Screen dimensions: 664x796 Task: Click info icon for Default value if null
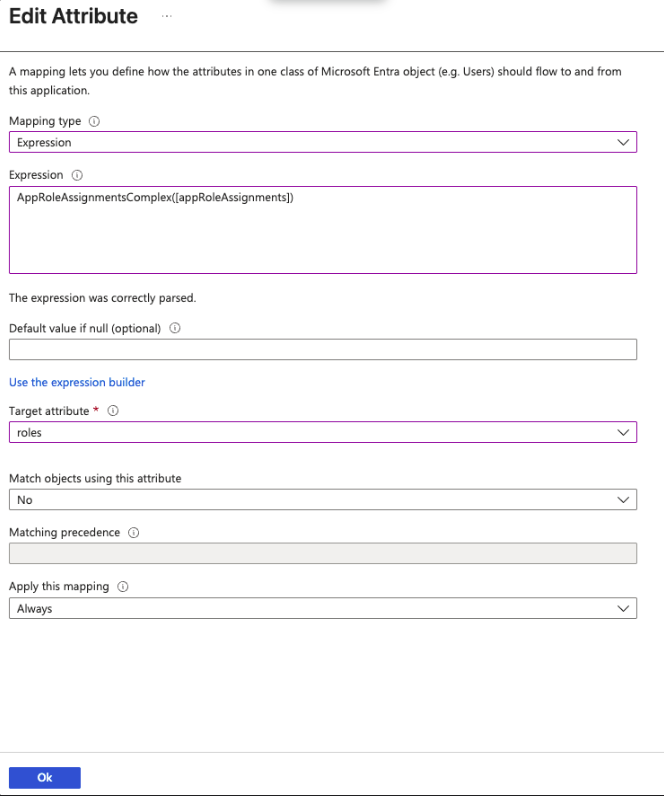[176, 328]
